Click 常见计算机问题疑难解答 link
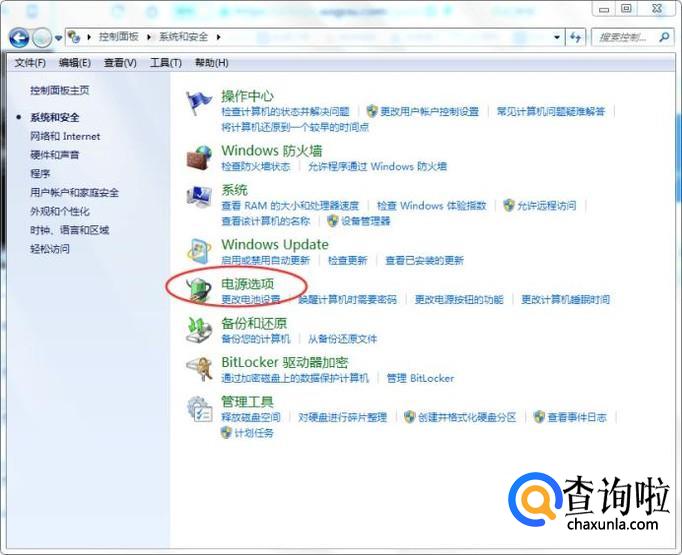This screenshot has height=555, width=682. (551, 111)
